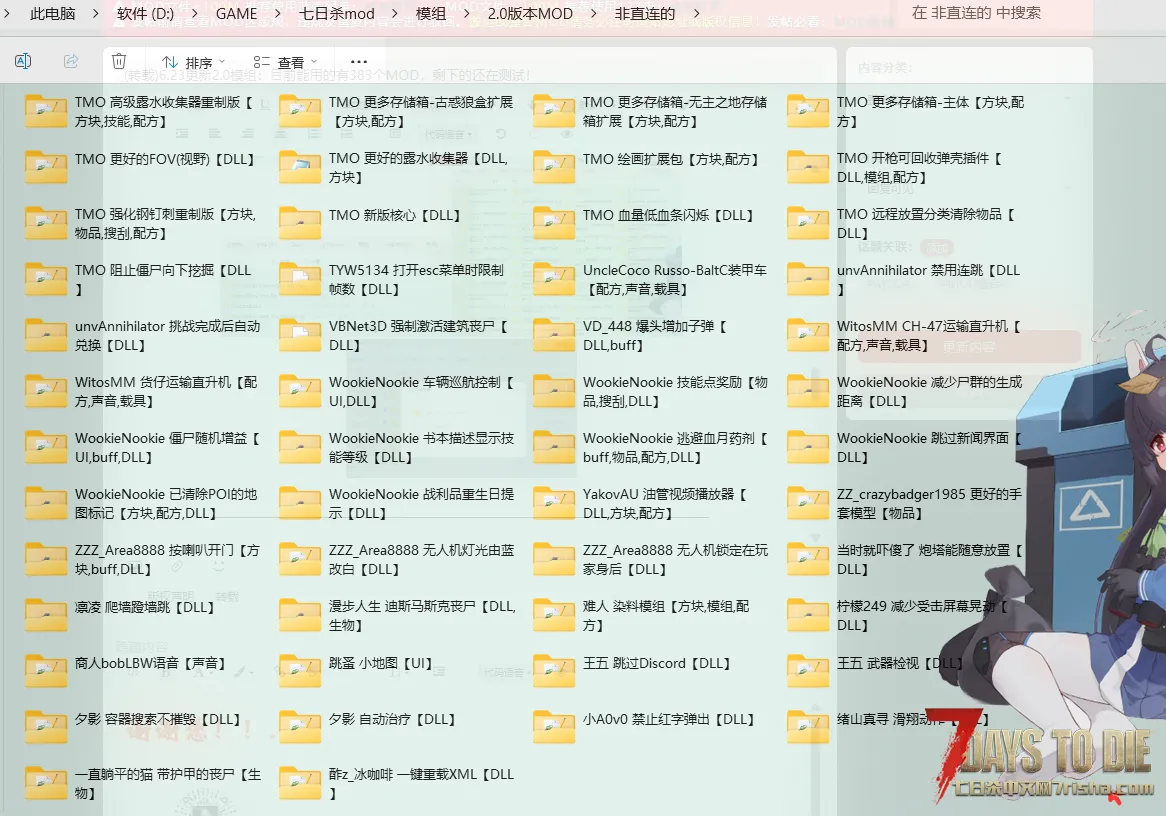Select folder icon of TMO 更多存储箱-主体
This screenshot has width=1166, height=816.
(808, 111)
